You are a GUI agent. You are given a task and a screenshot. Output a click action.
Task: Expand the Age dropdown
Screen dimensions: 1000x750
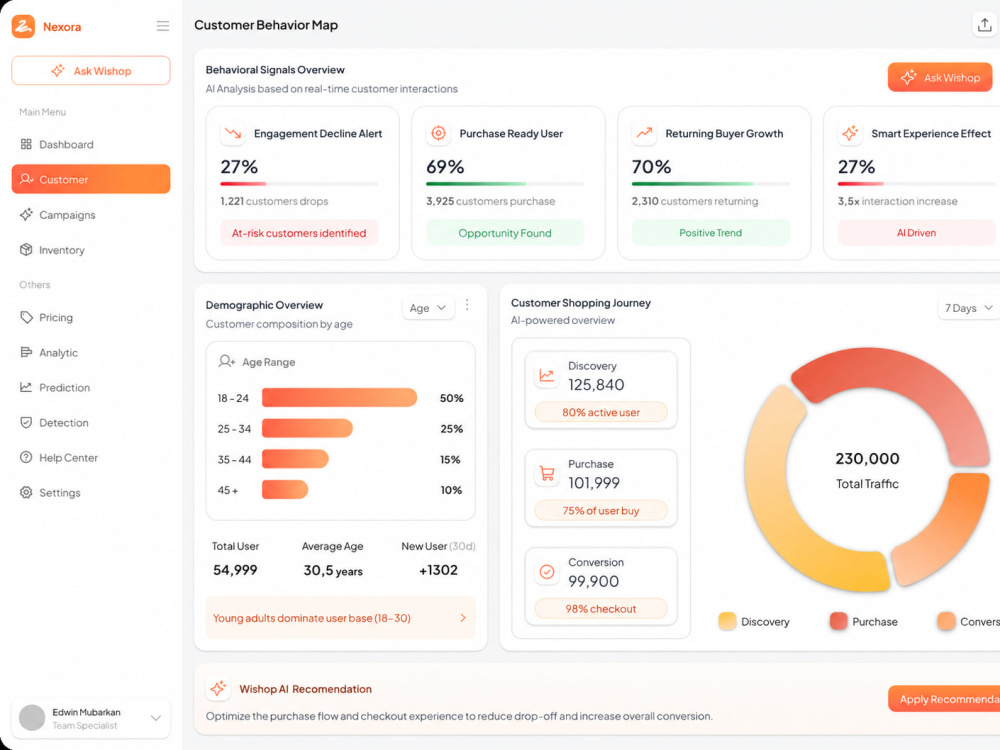coord(428,308)
